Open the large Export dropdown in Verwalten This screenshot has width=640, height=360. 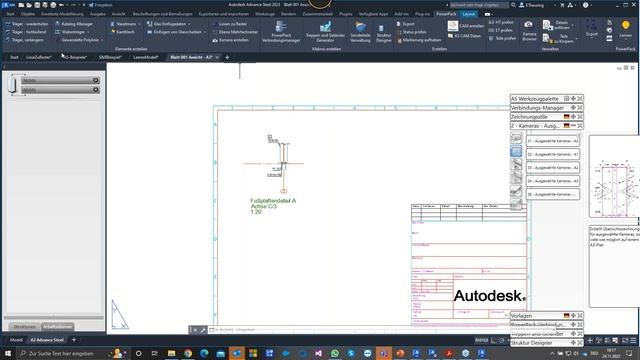(x=592, y=29)
